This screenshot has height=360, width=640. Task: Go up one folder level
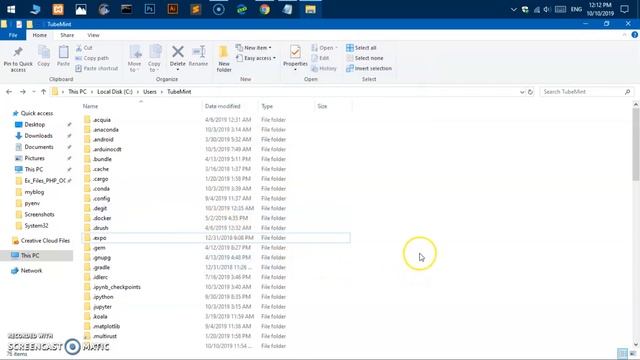43,92
